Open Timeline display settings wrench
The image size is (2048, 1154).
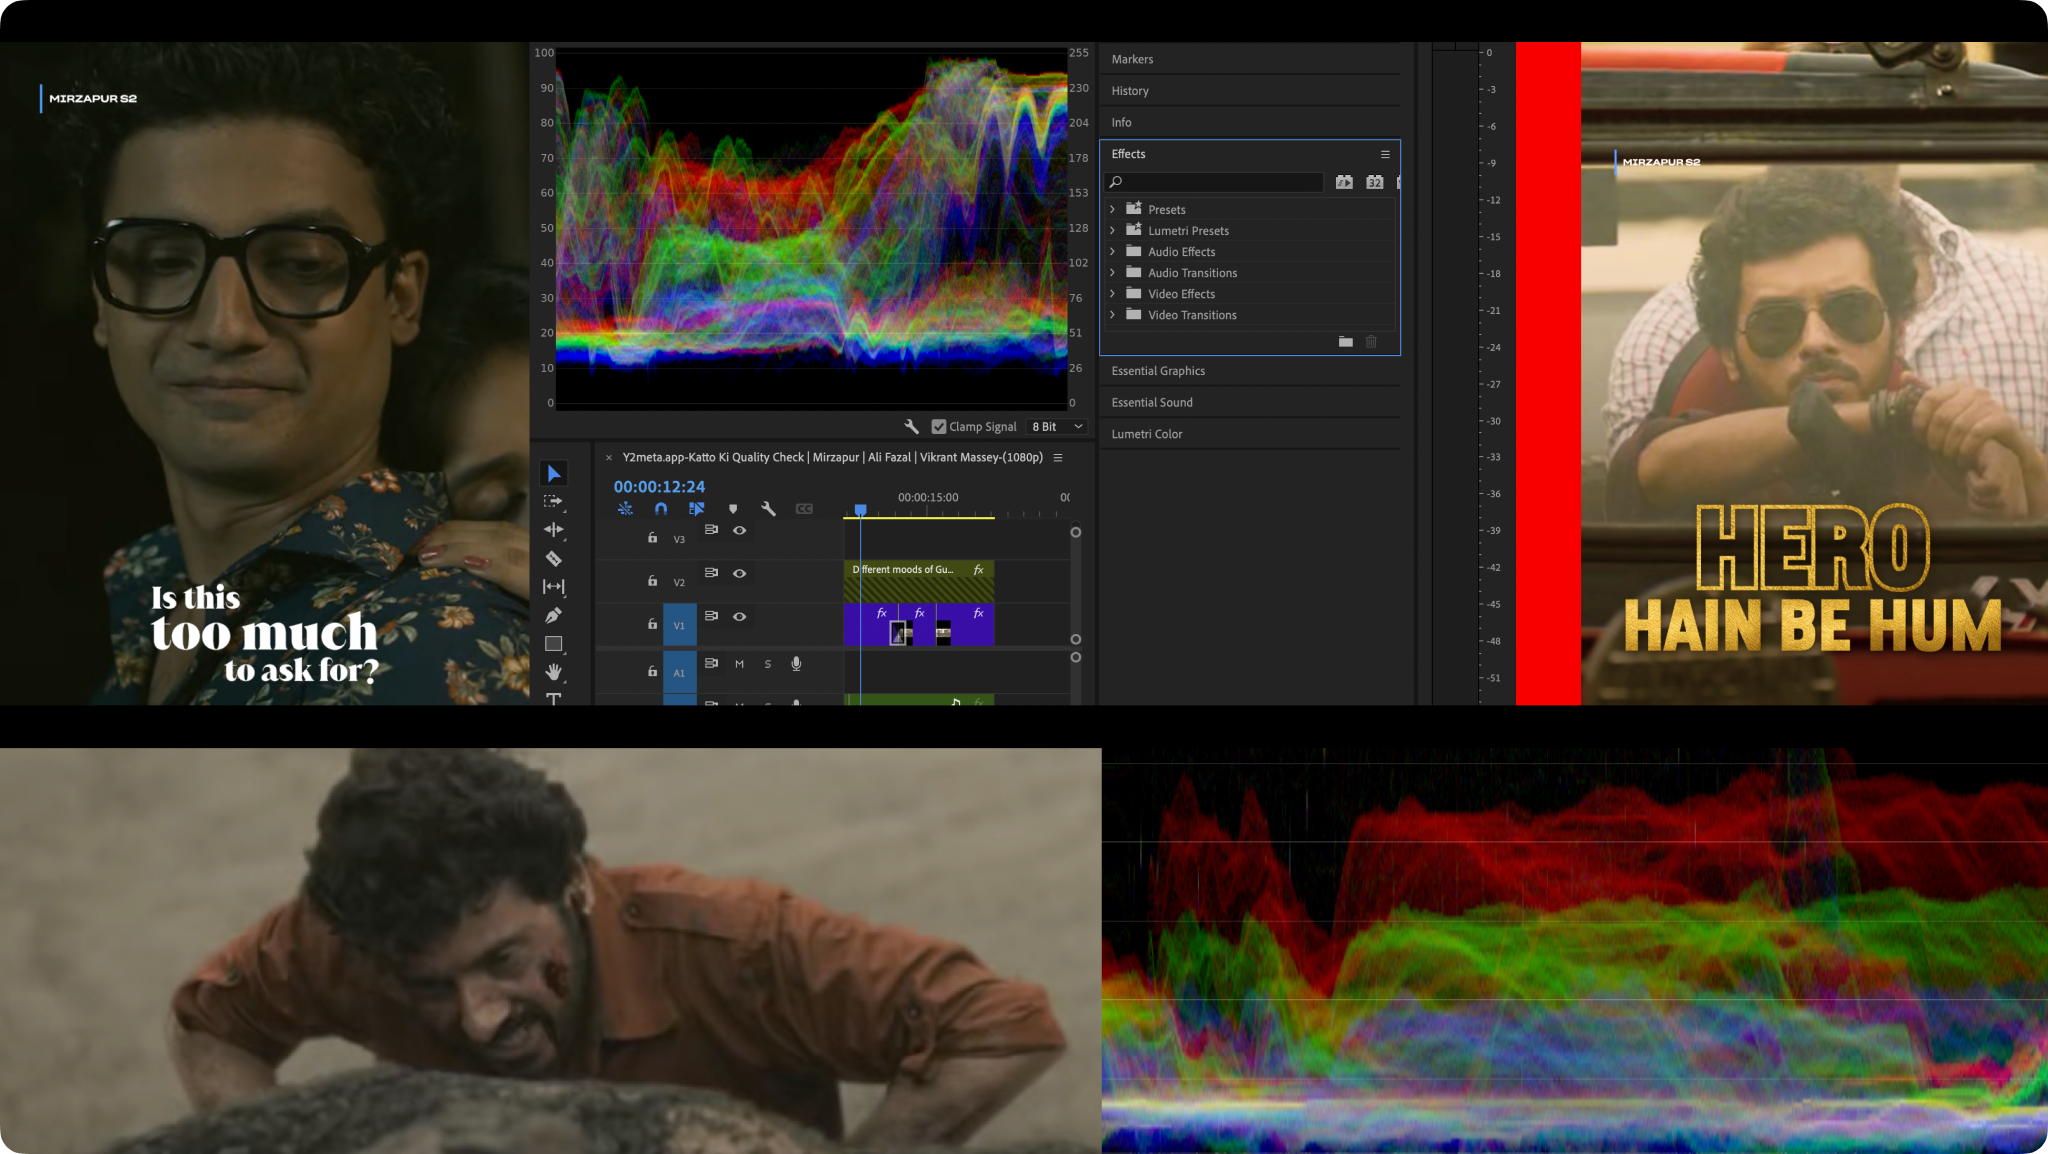point(768,509)
